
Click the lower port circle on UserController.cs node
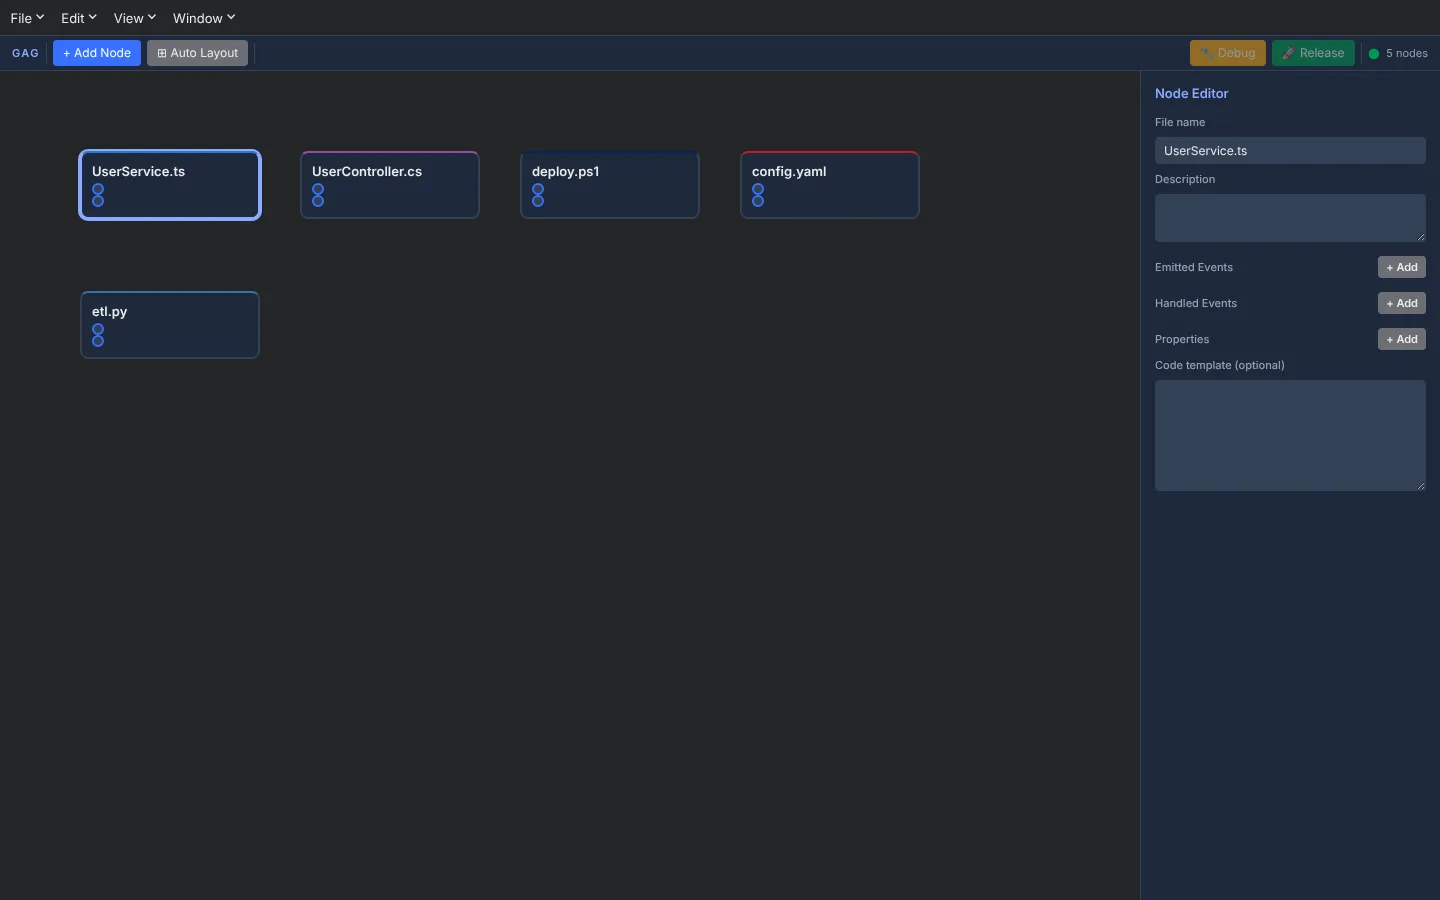318,201
